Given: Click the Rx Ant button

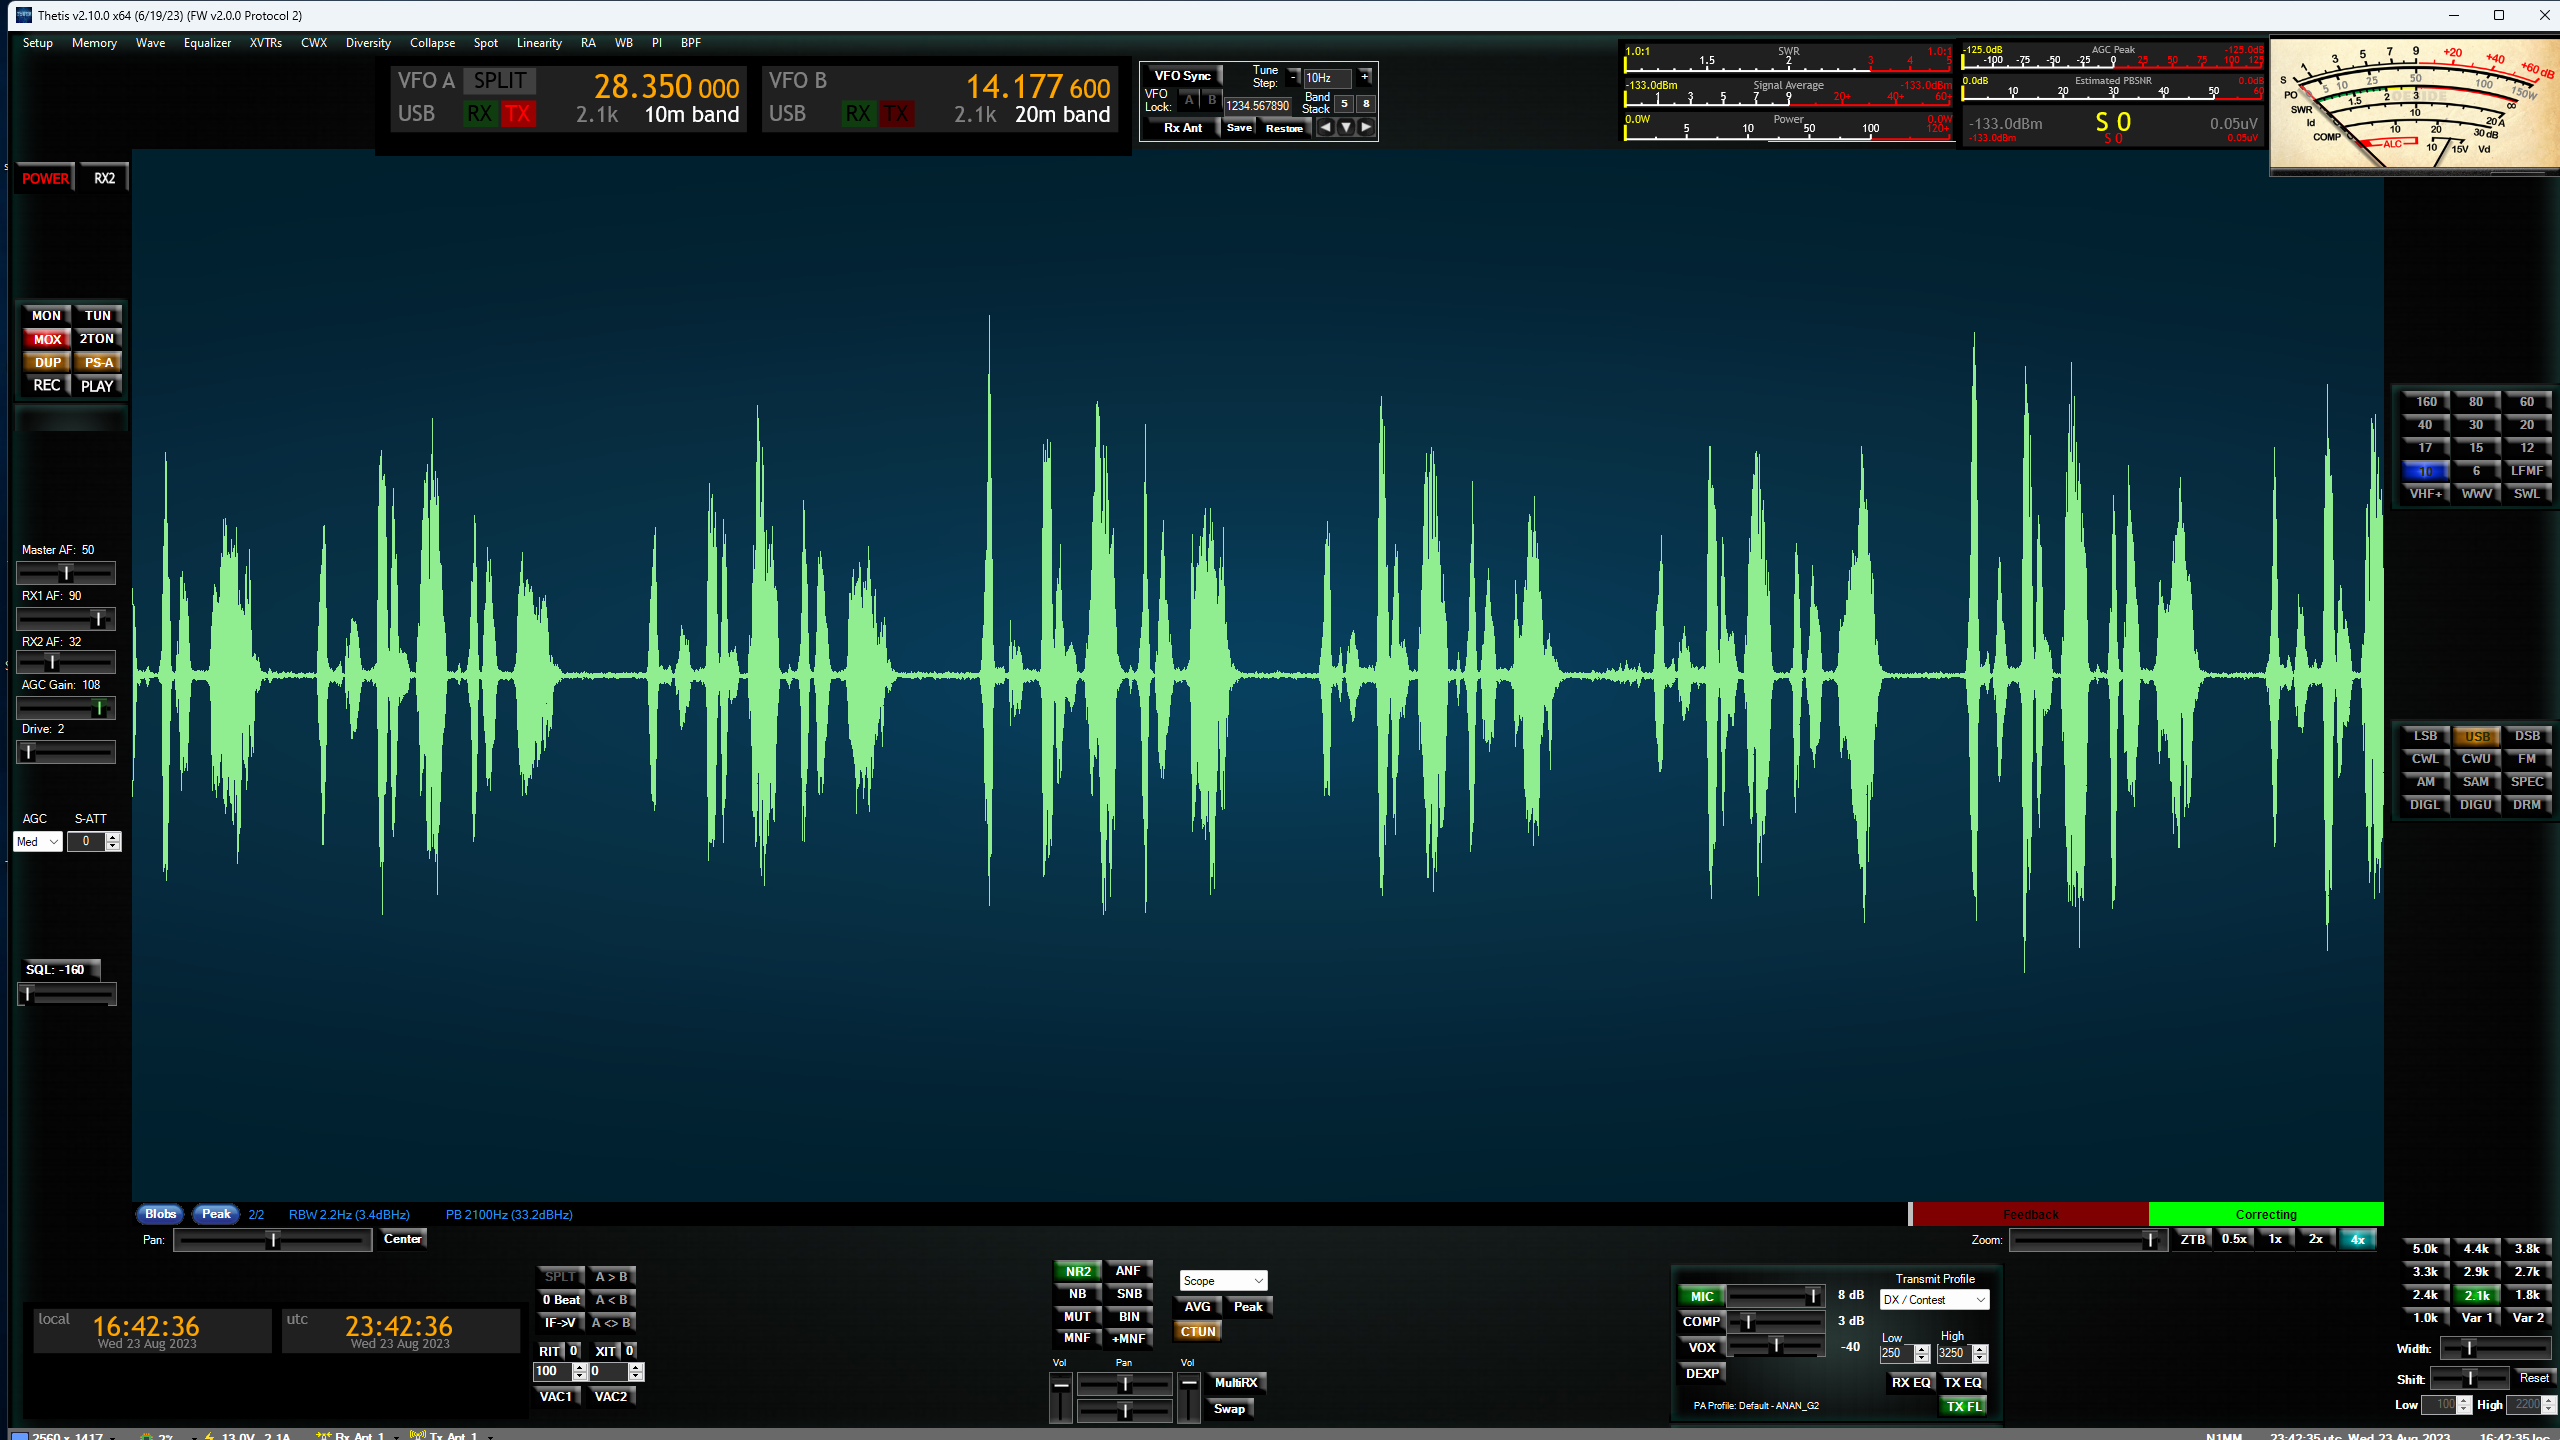Looking at the screenshot, I should pos(1182,128).
